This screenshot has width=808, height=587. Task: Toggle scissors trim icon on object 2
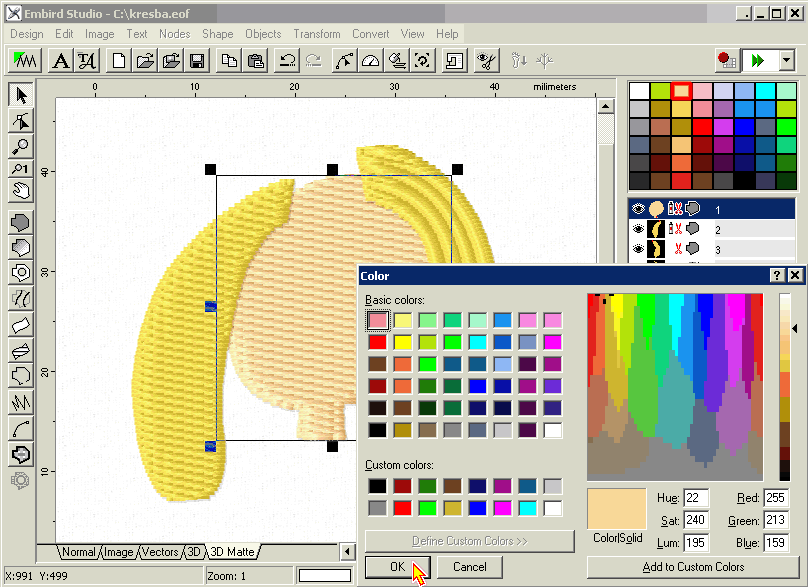click(678, 228)
